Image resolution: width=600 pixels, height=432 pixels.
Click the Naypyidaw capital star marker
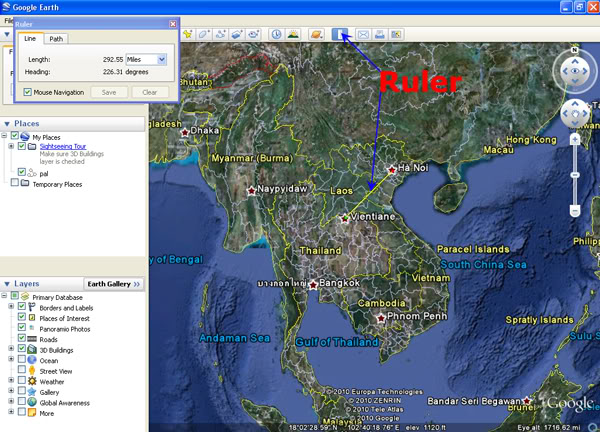251,191
